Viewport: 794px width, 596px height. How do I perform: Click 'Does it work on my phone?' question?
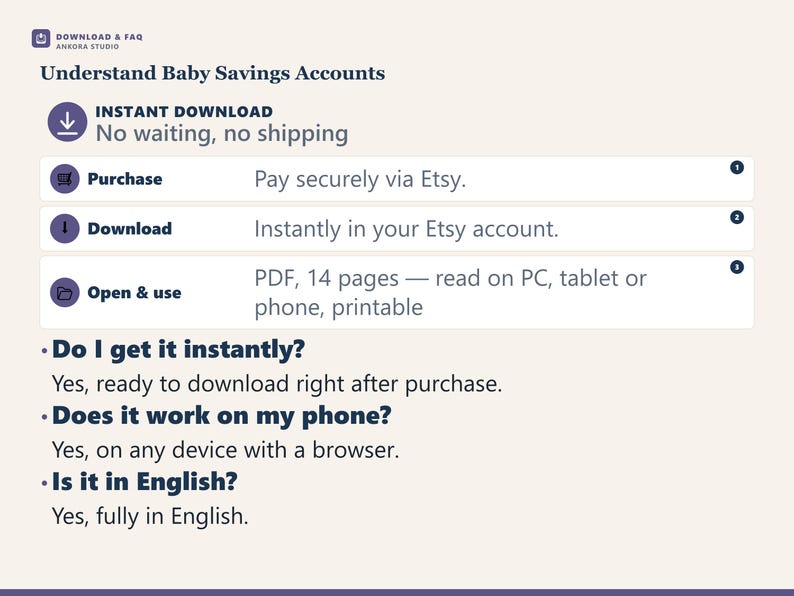pos(222,416)
